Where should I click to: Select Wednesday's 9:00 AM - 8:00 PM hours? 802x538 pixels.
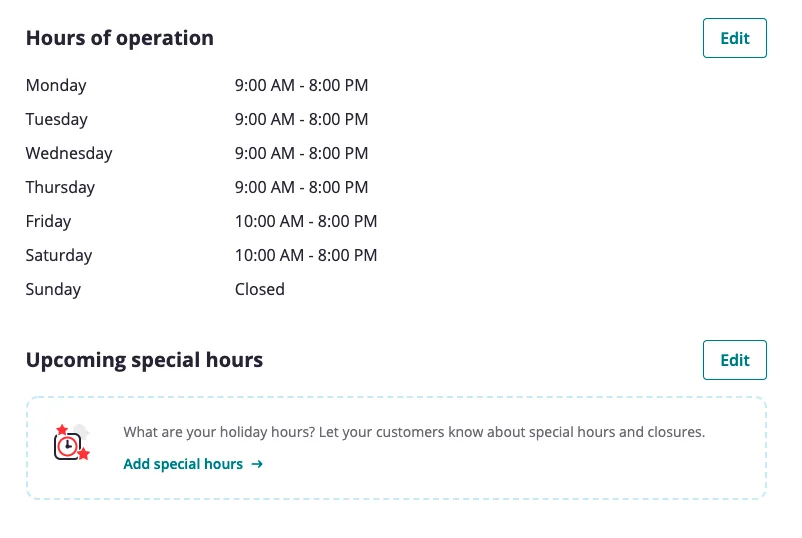(x=301, y=153)
